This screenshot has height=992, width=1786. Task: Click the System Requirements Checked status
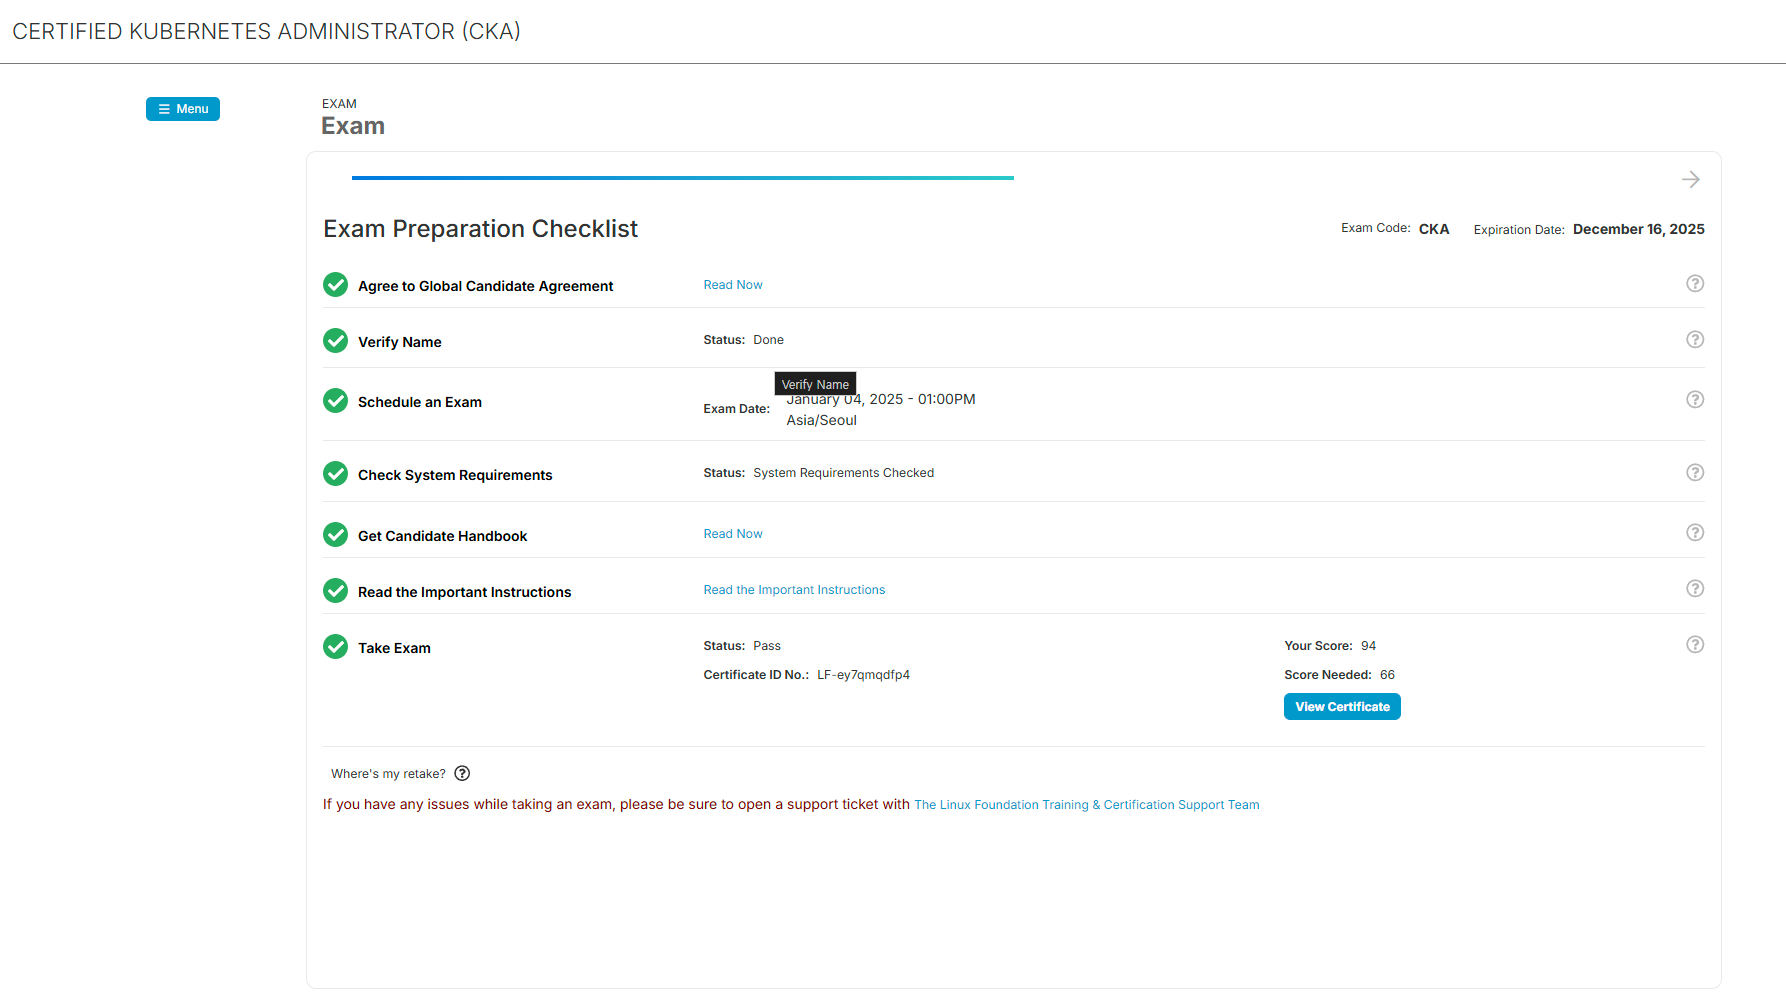843,473
